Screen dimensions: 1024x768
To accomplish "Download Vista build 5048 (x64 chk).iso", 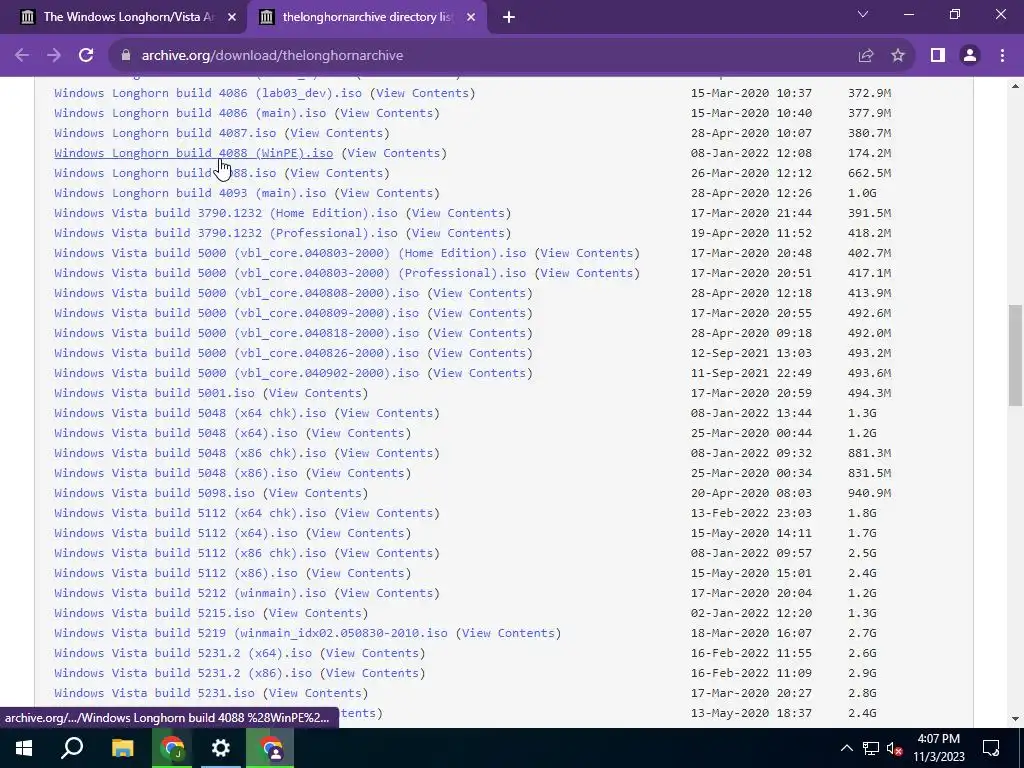I will [x=190, y=413].
